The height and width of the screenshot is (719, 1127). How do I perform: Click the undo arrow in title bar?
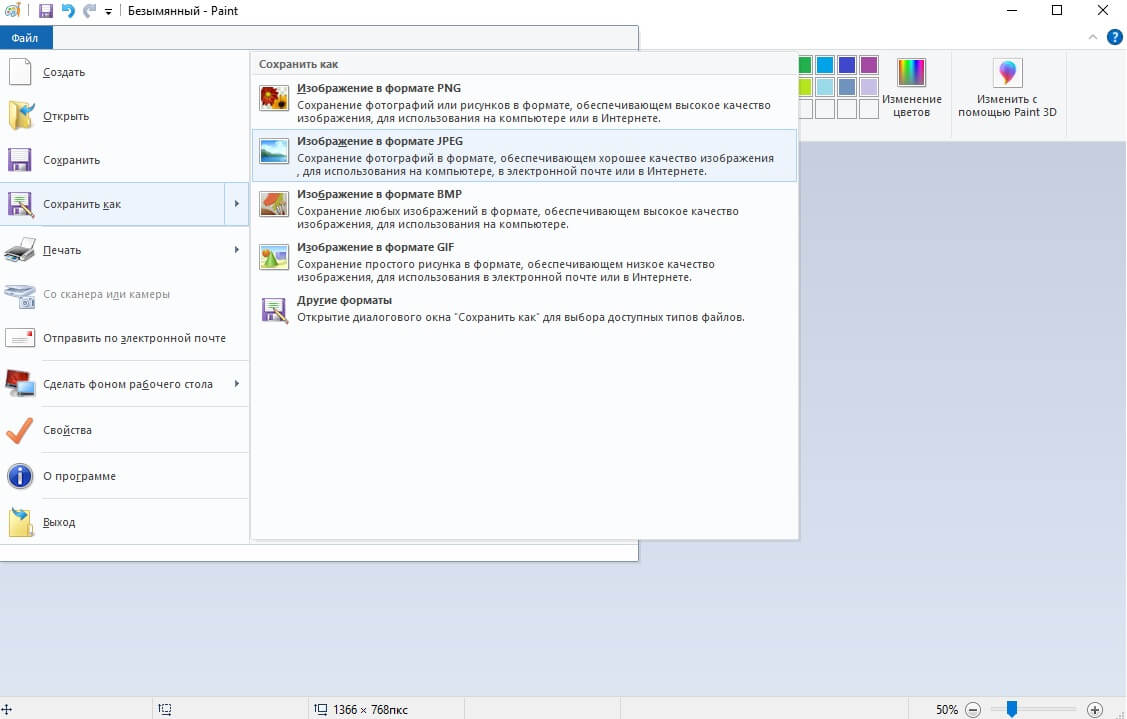[68, 11]
